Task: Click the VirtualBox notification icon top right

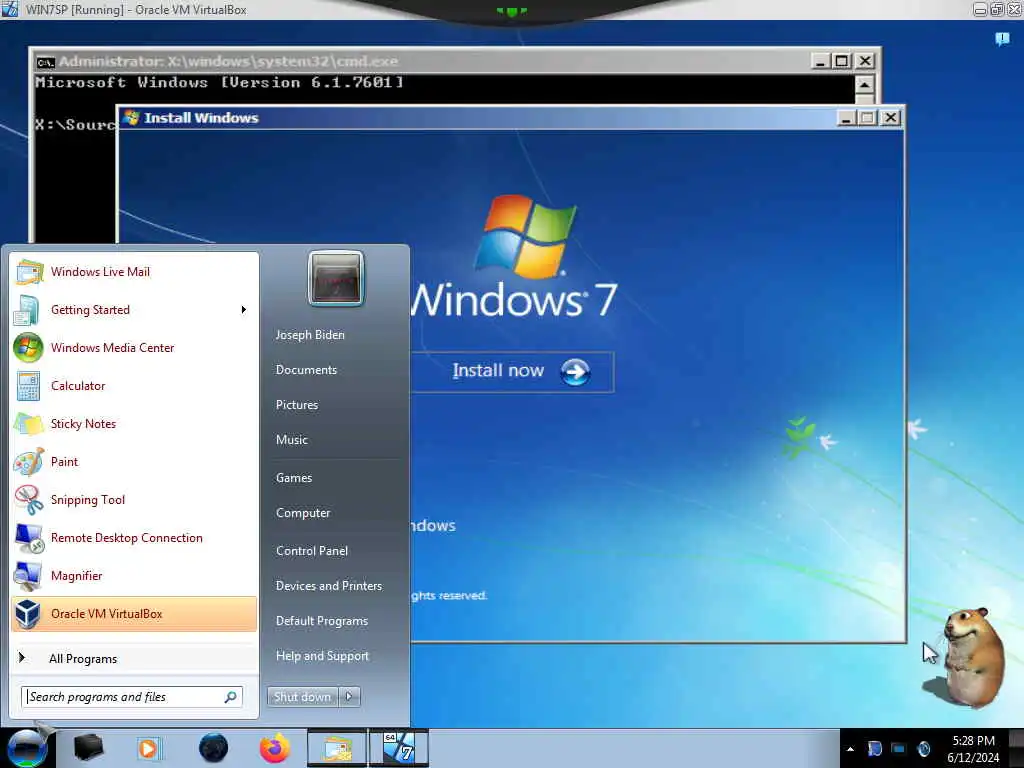Action: (1002, 39)
